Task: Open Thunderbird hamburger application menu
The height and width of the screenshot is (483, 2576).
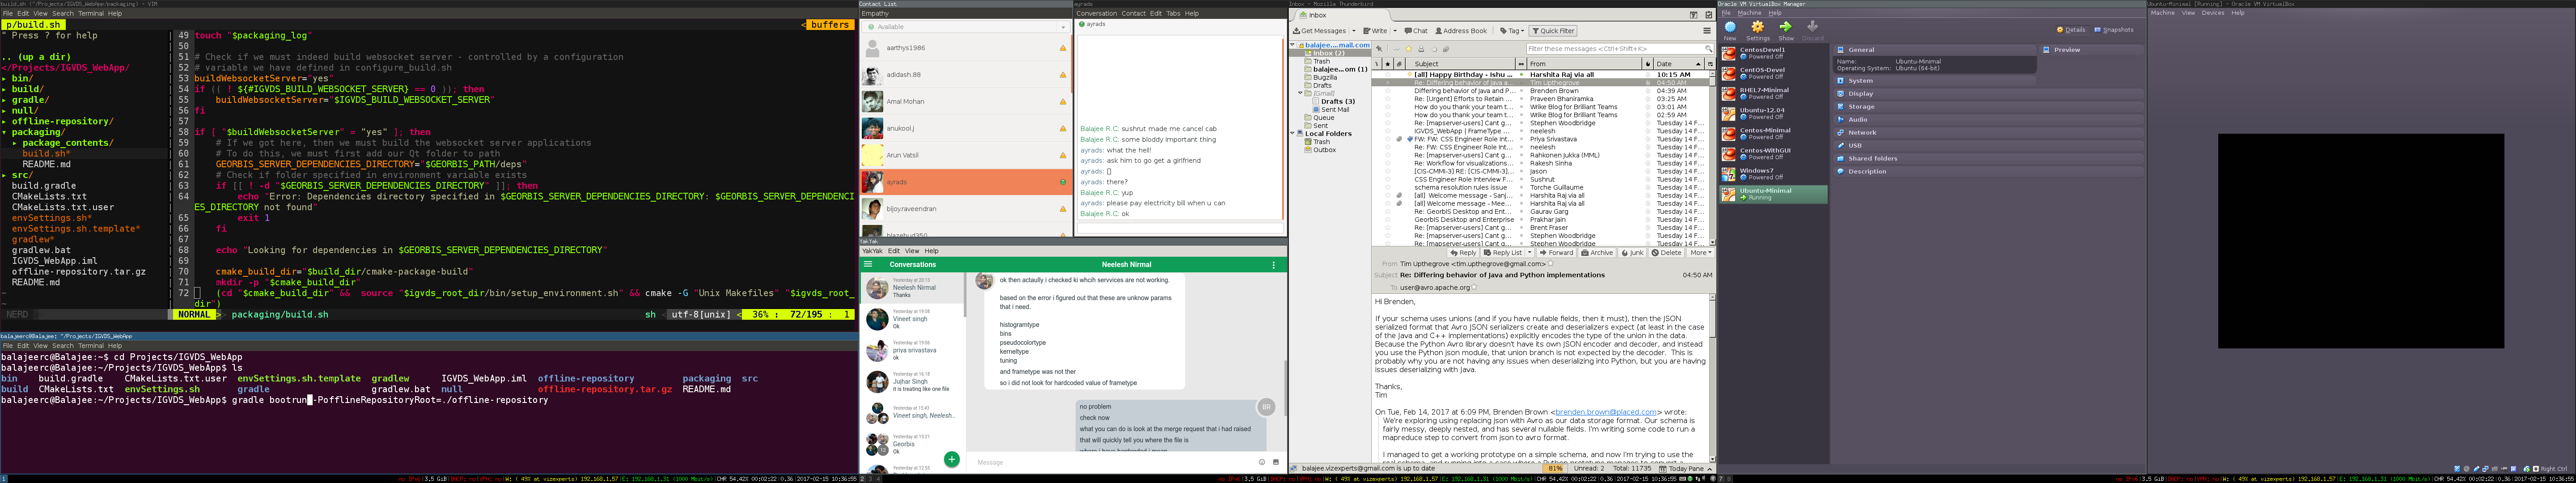Action: click(1707, 31)
